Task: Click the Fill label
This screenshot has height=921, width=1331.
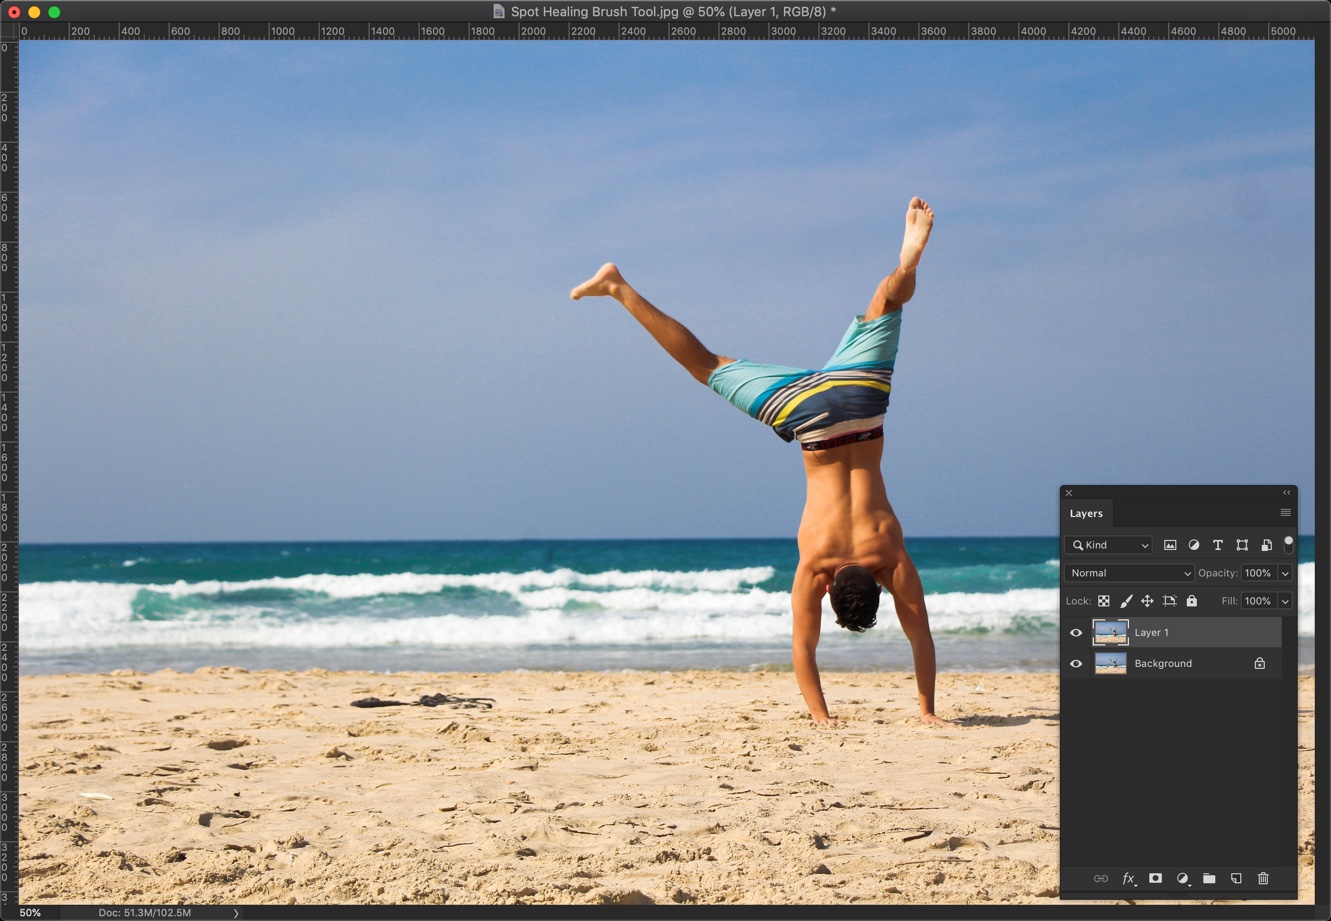Action: pyautogui.click(x=1229, y=601)
